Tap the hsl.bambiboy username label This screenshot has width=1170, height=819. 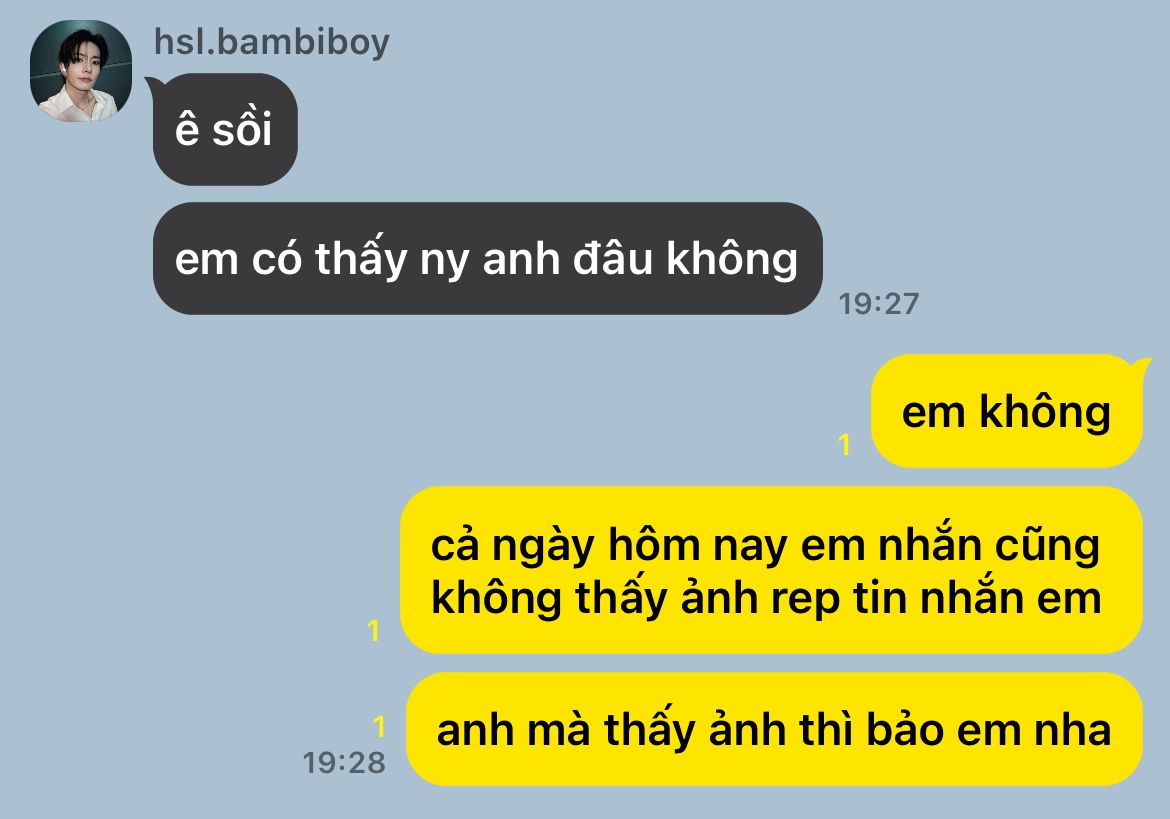tap(272, 42)
